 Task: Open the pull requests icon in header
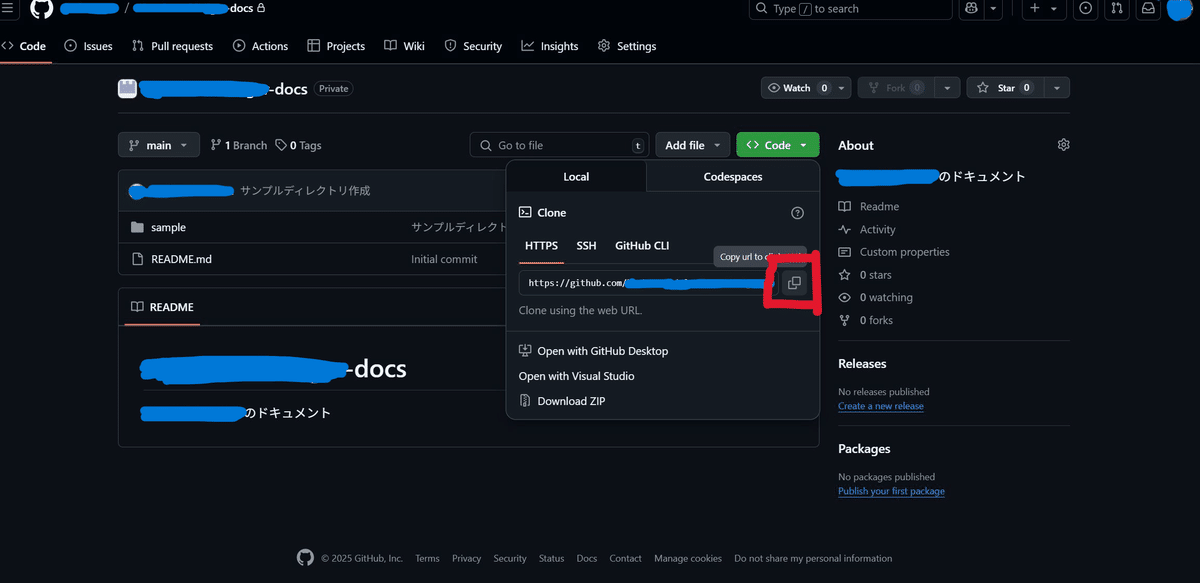[1117, 8]
